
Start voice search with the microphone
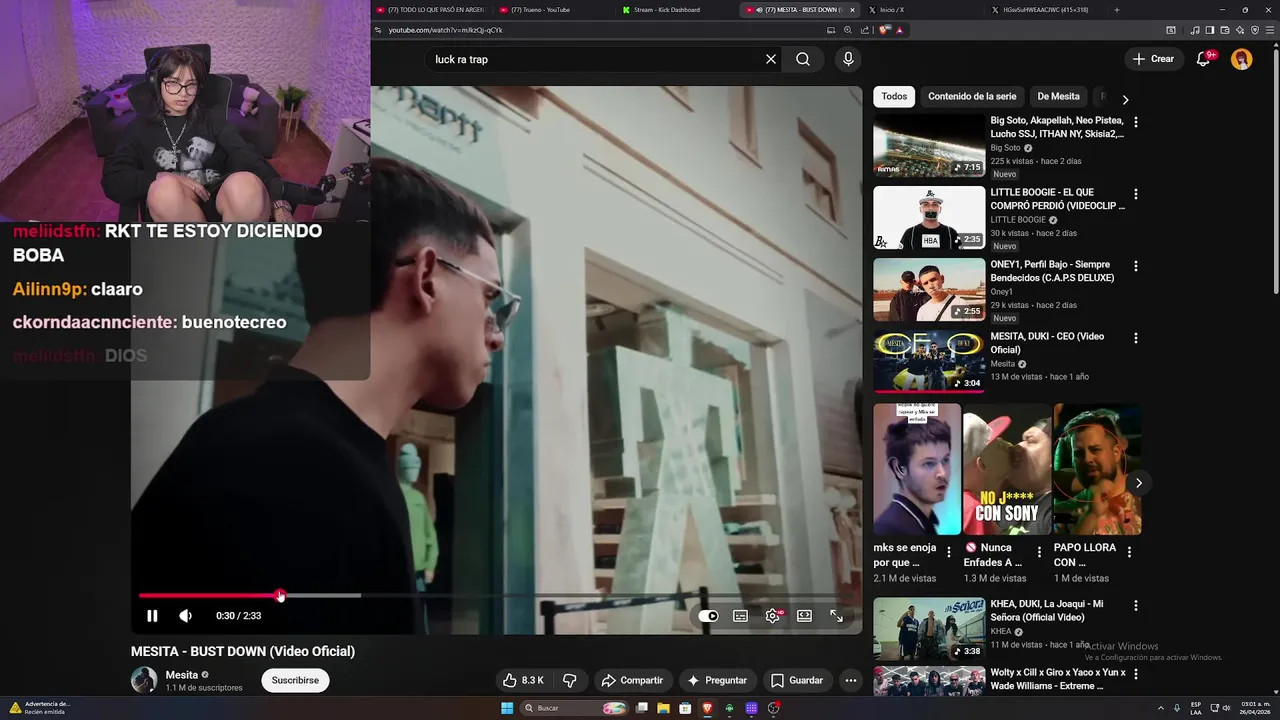848,59
